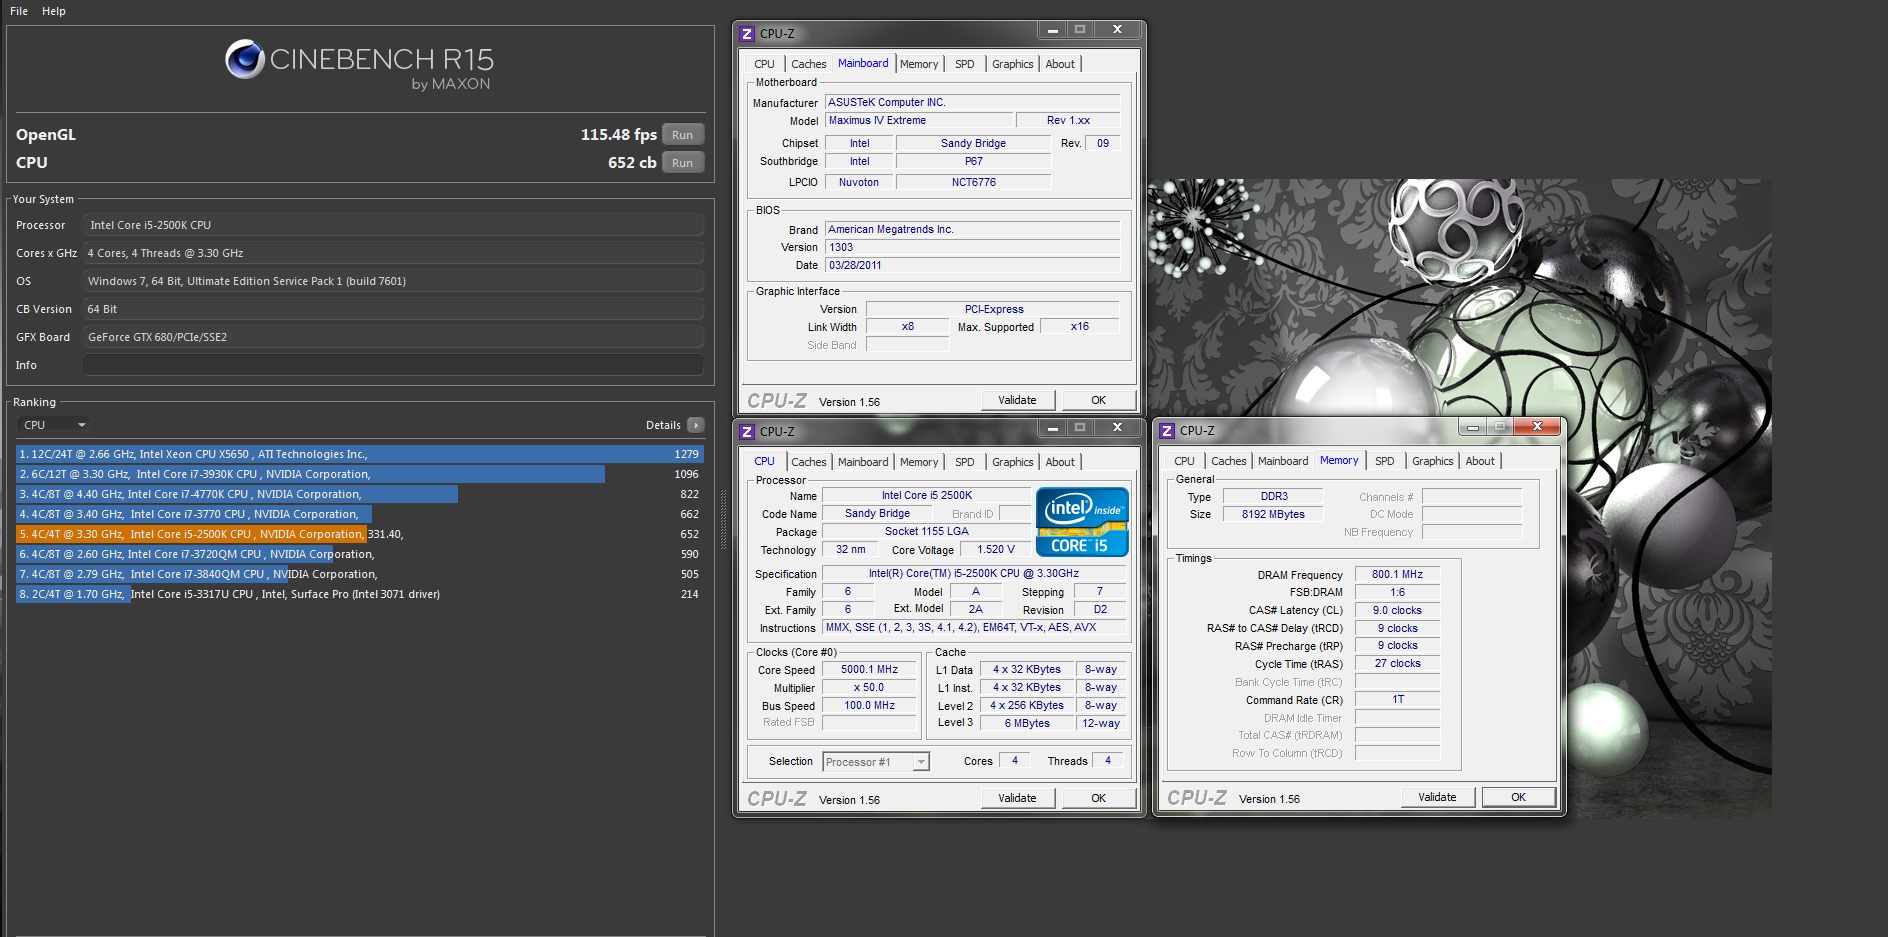Open About tab in Mainboard CPU-Z window
Screen dimensions: 1888x937
[x=1060, y=64]
